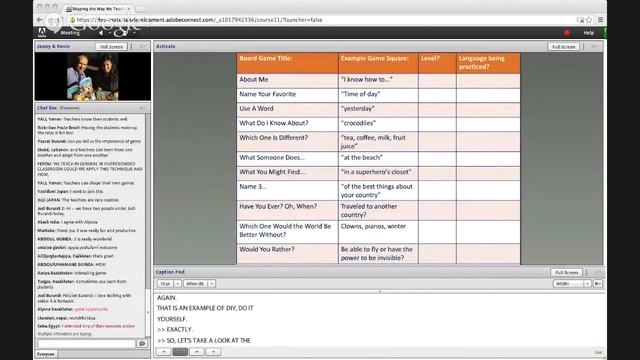Click the Jenny & Kevin webcam video
The width and height of the screenshot is (640, 360).
pos(93,77)
